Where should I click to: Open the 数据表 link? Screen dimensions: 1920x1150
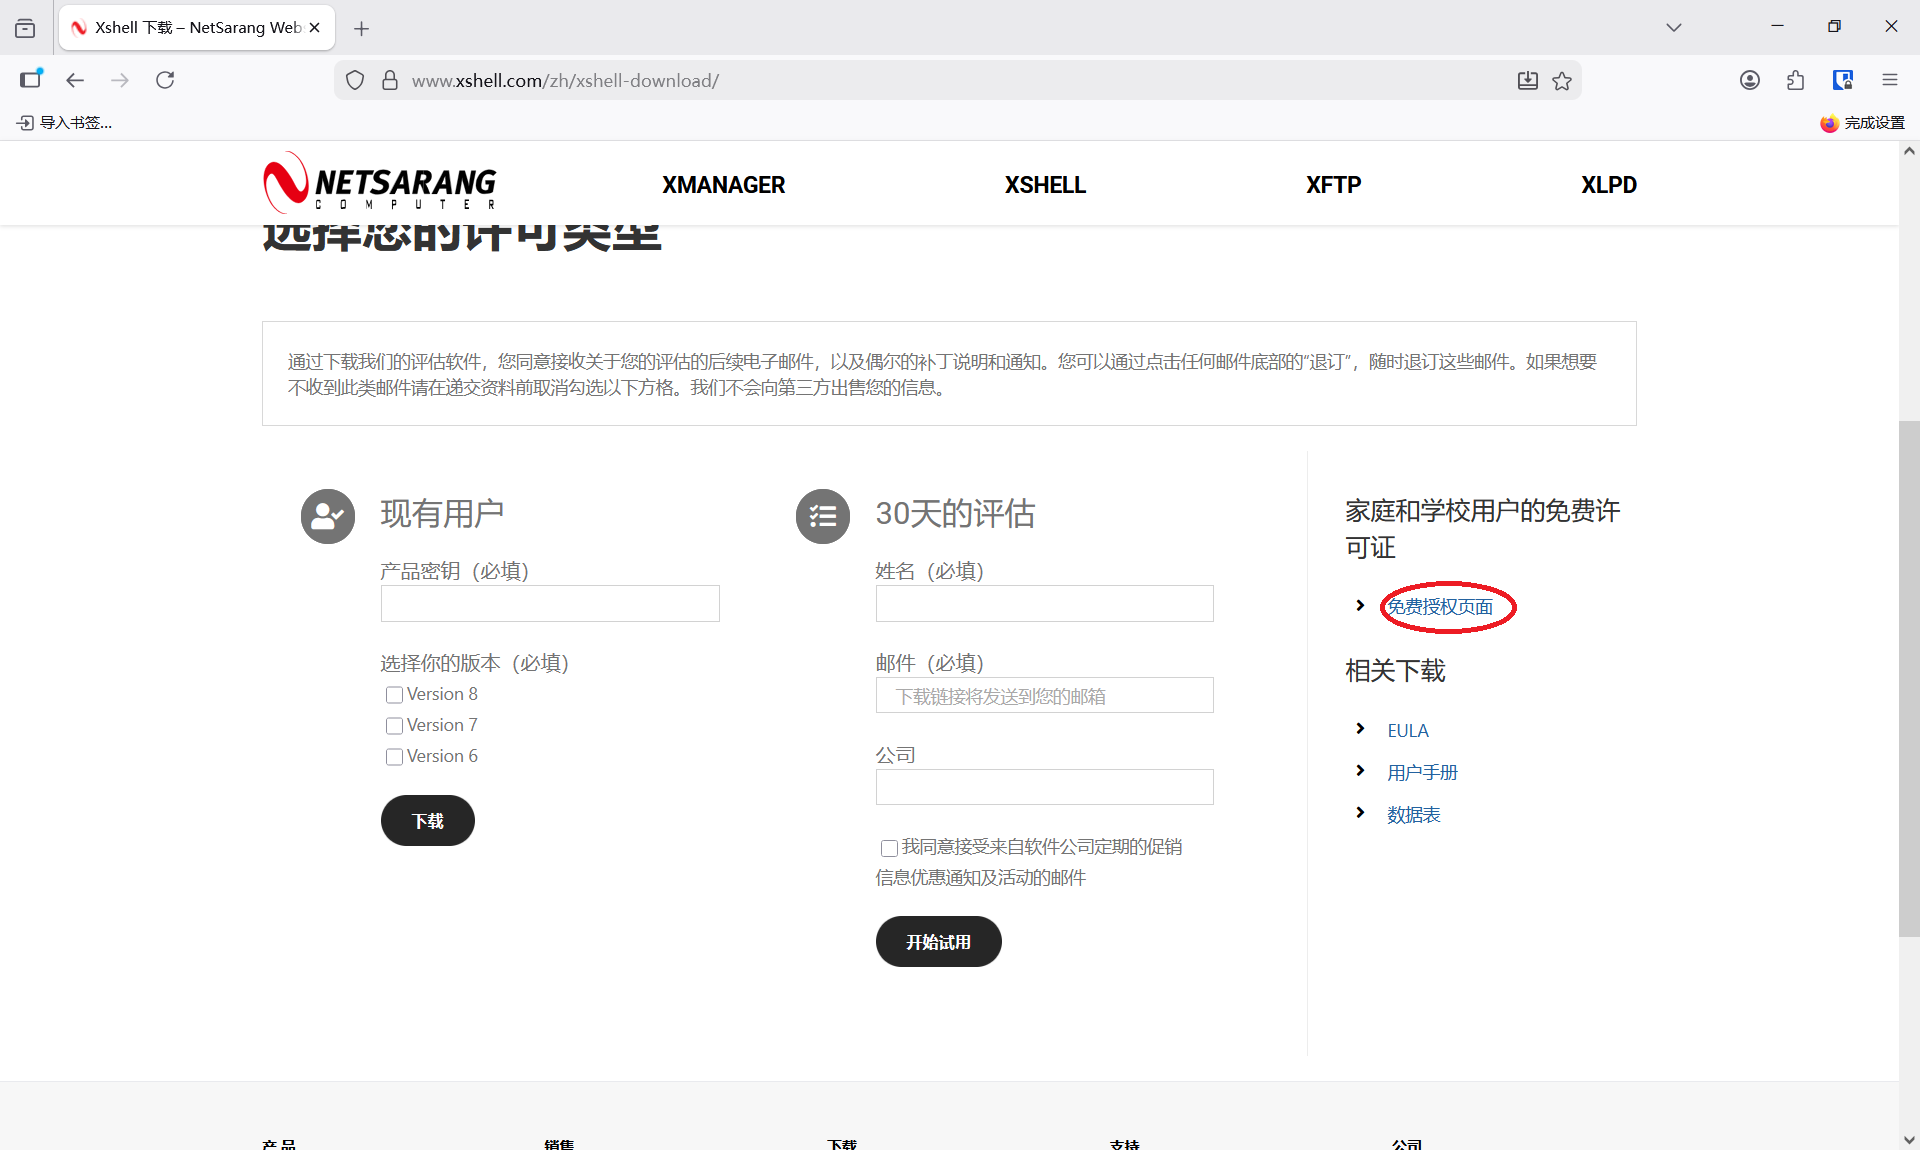[1414, 815]
